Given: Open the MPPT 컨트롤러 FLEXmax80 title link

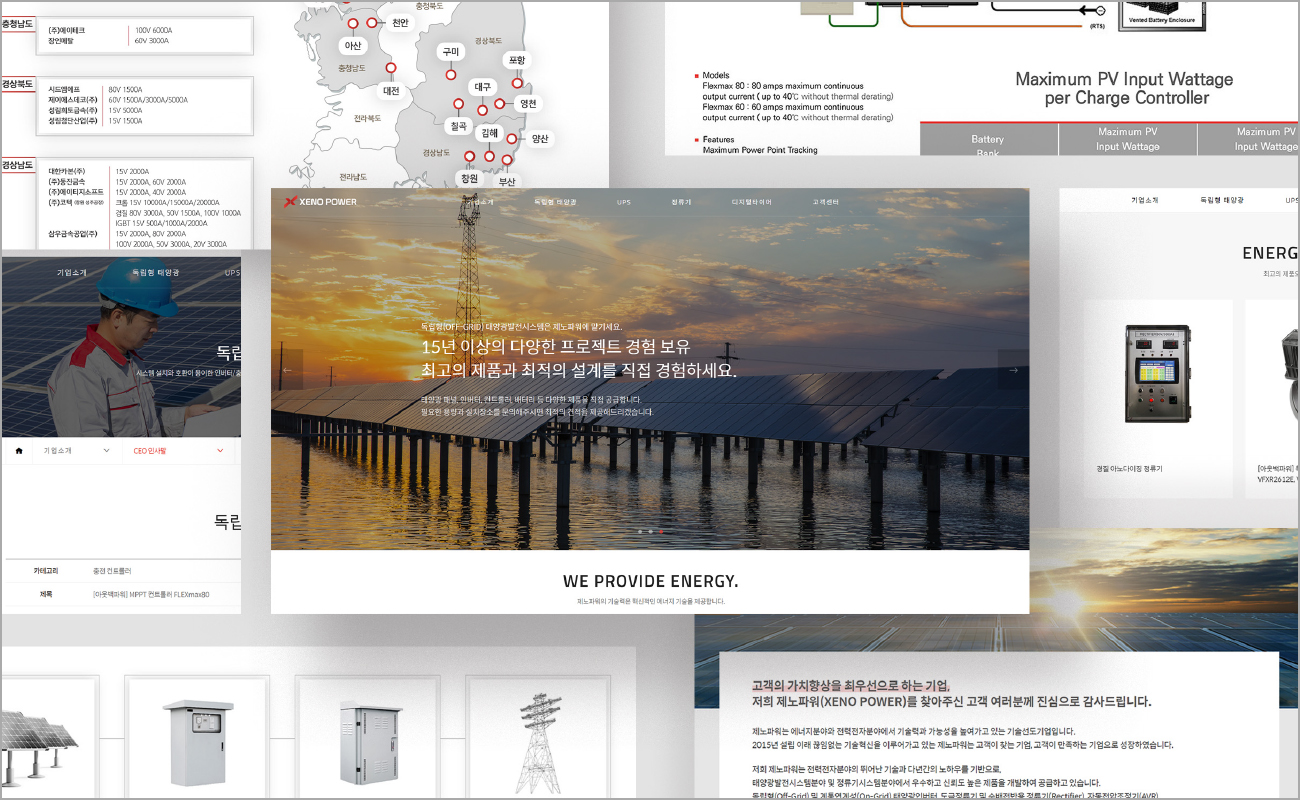Looking at the screenshot, I should [152, 594].
